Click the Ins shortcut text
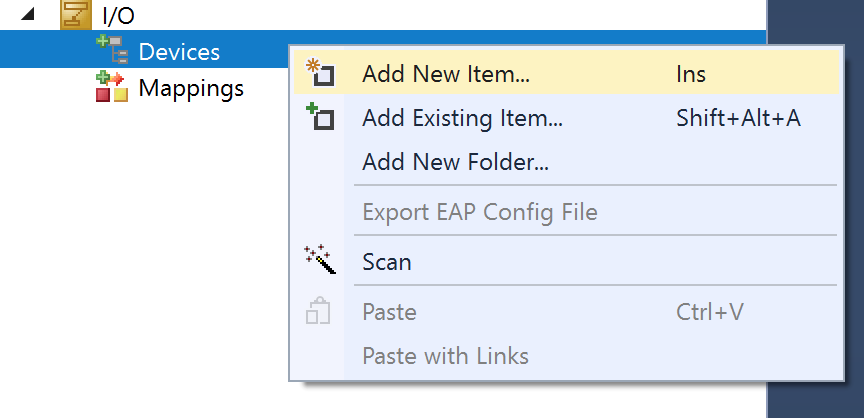864x418 pixels. (x=691, y=74)
